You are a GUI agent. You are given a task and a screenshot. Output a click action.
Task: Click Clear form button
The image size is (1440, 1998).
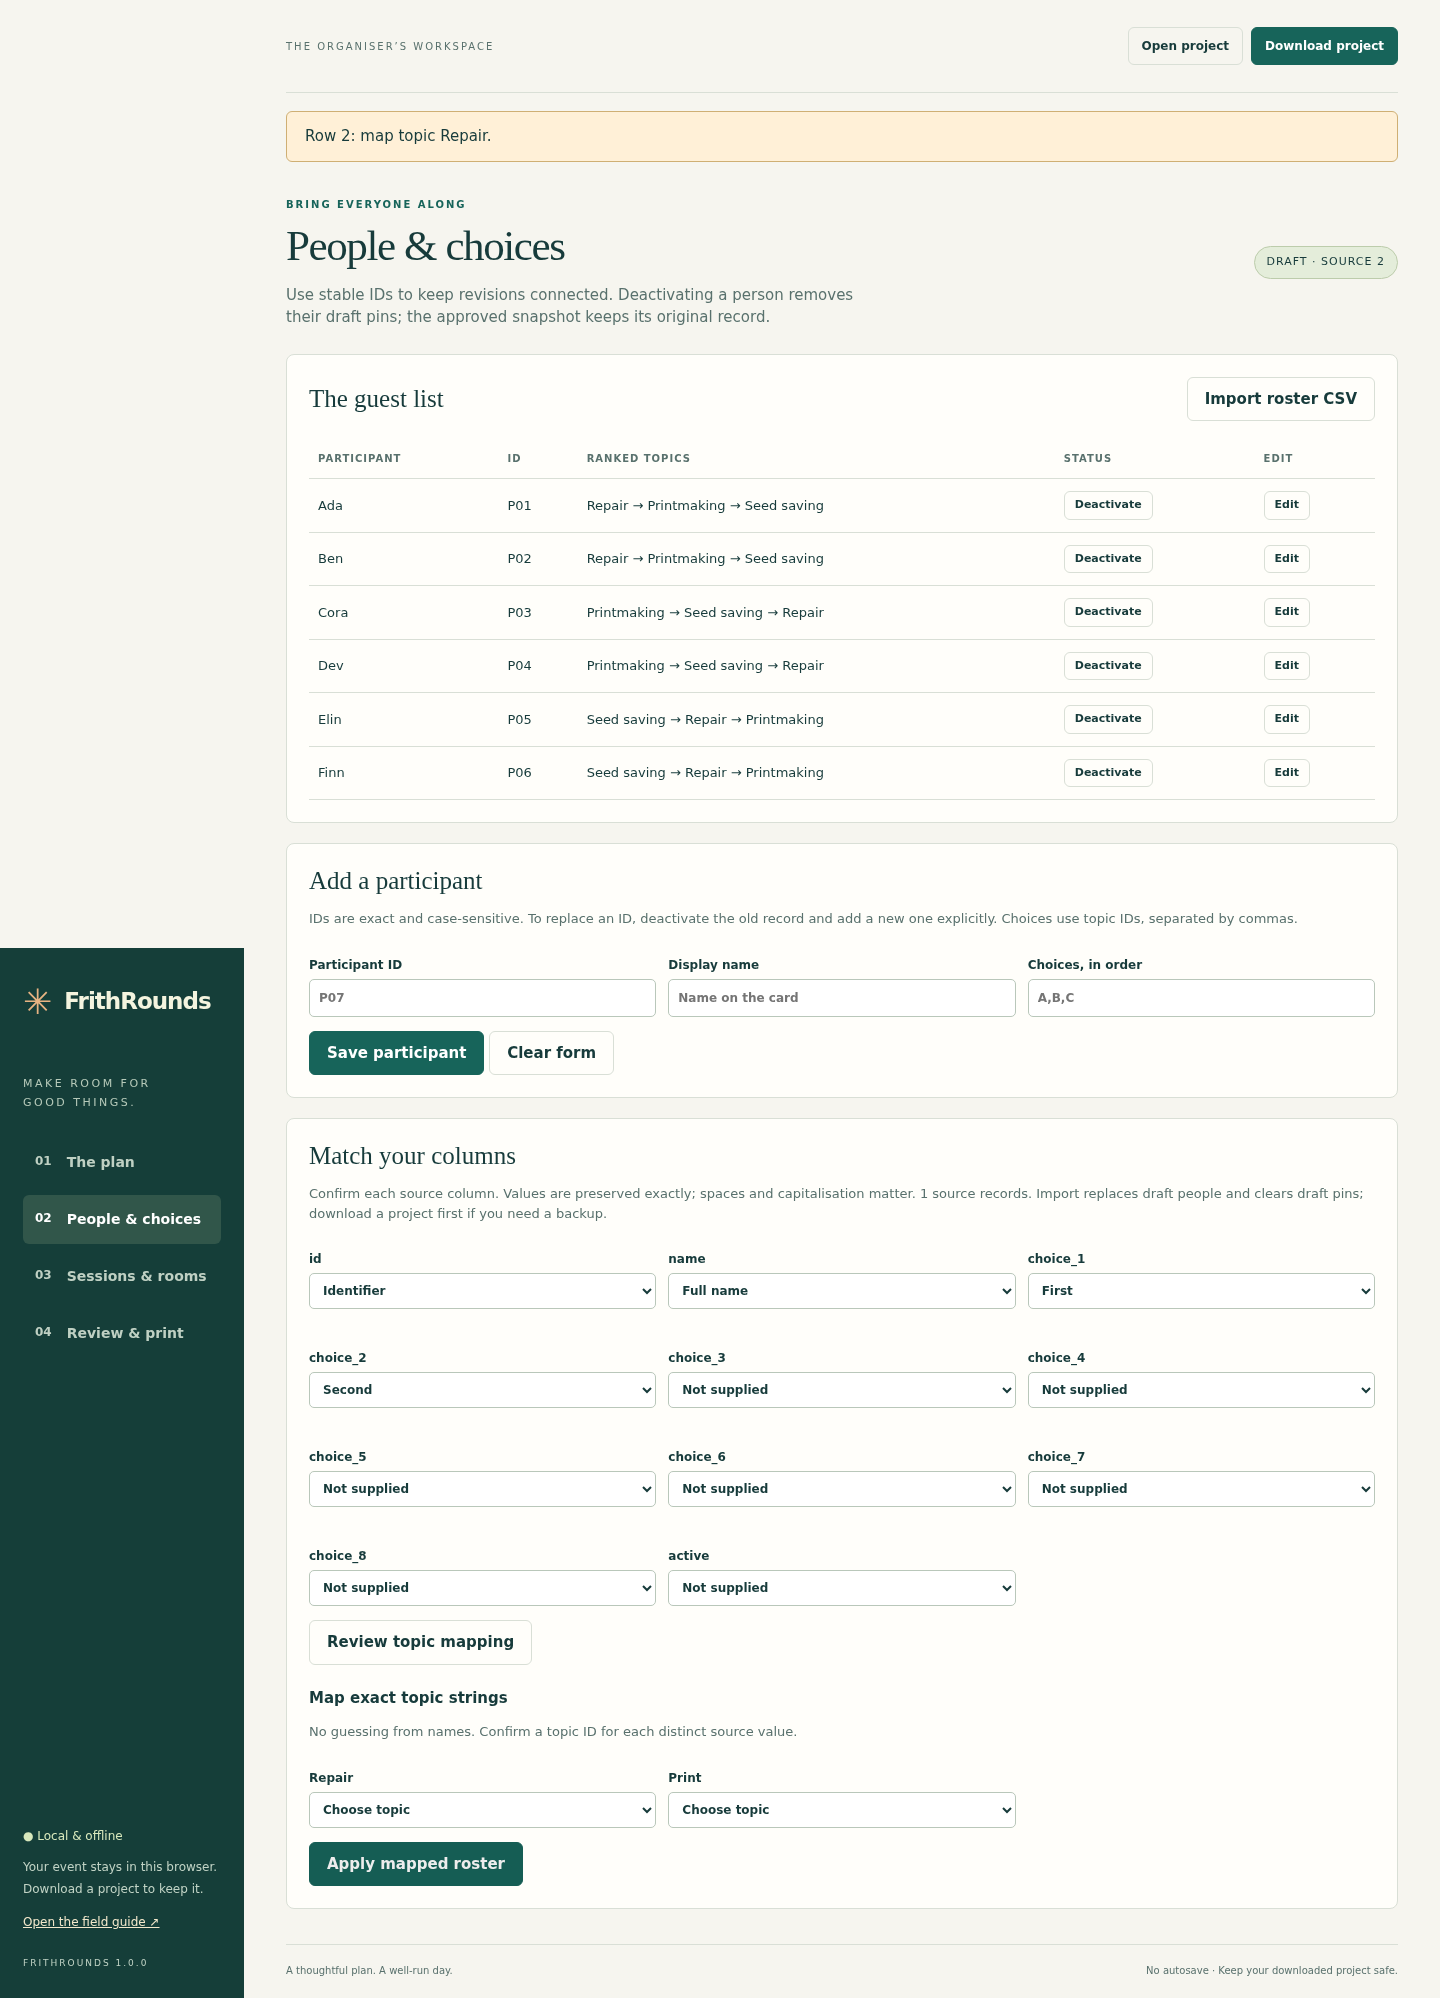tap(551, 1053)
